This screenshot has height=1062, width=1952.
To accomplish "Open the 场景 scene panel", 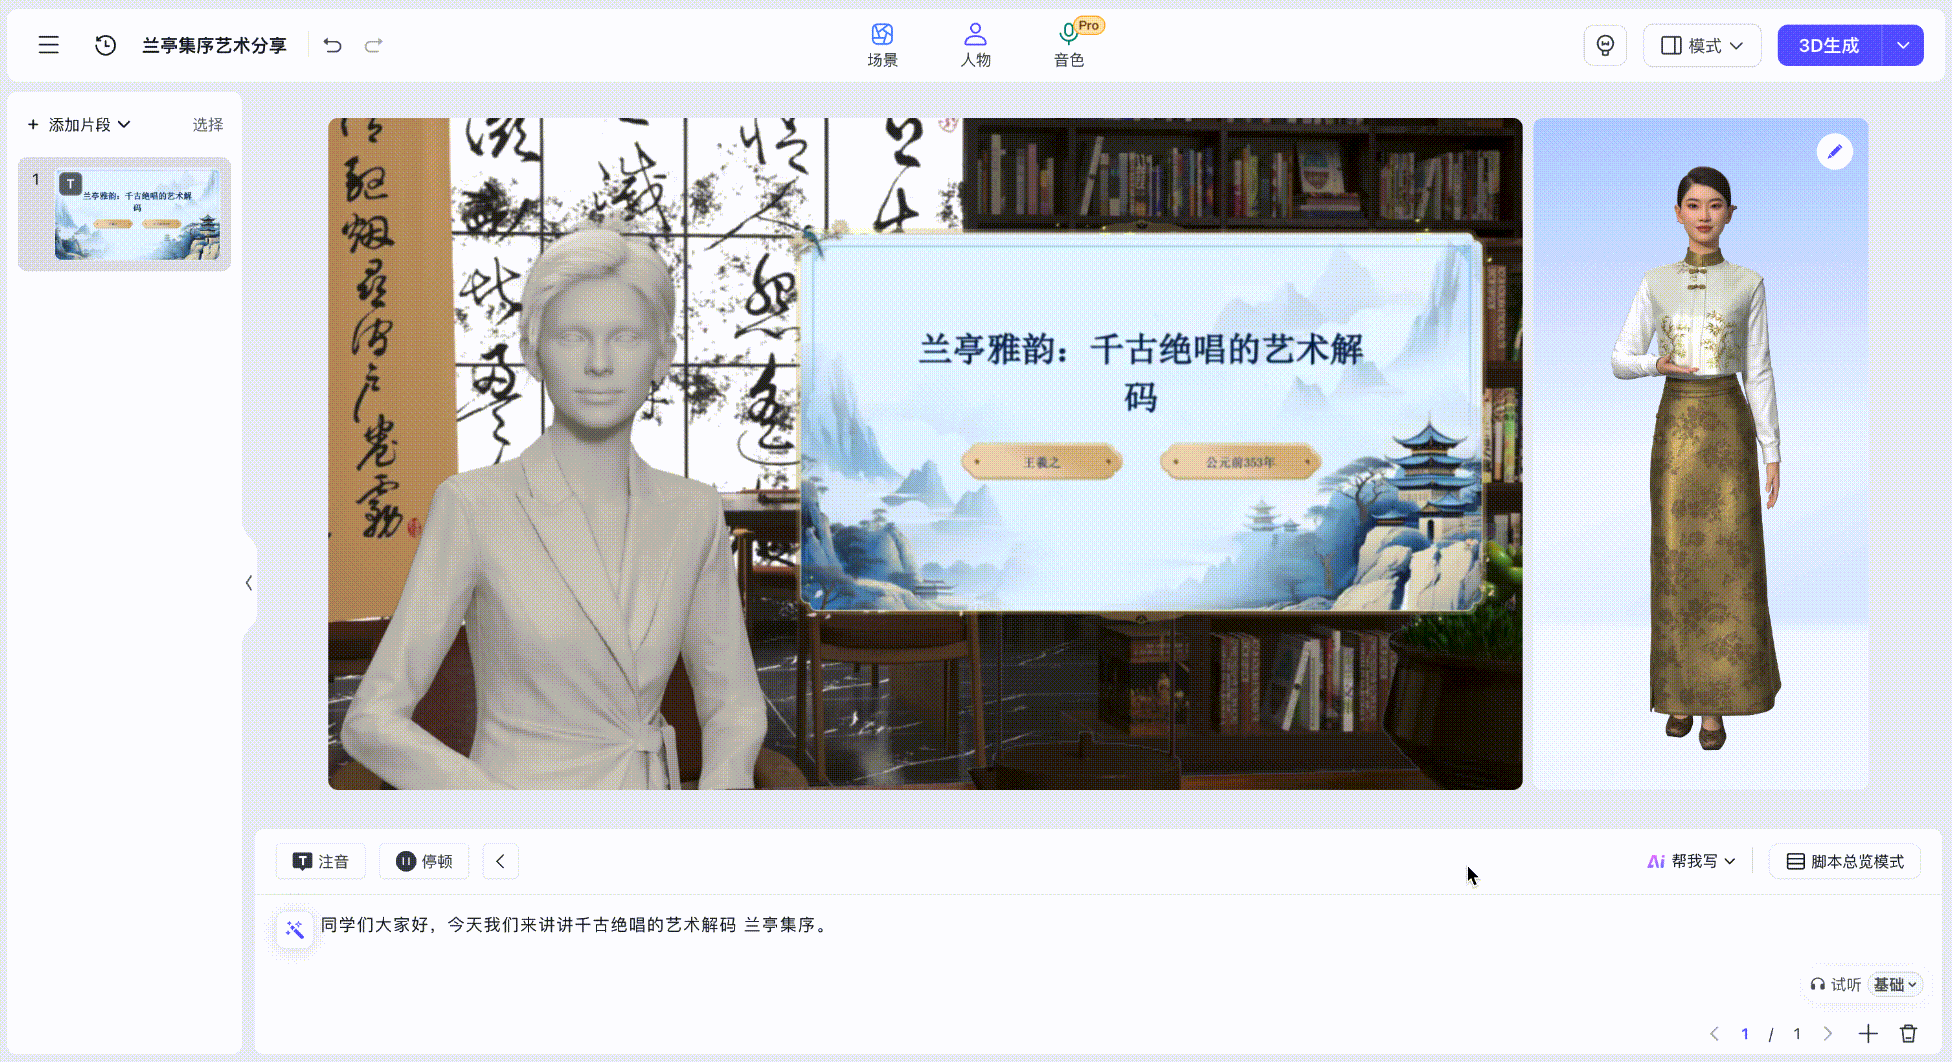I will [x=883, y=45].
